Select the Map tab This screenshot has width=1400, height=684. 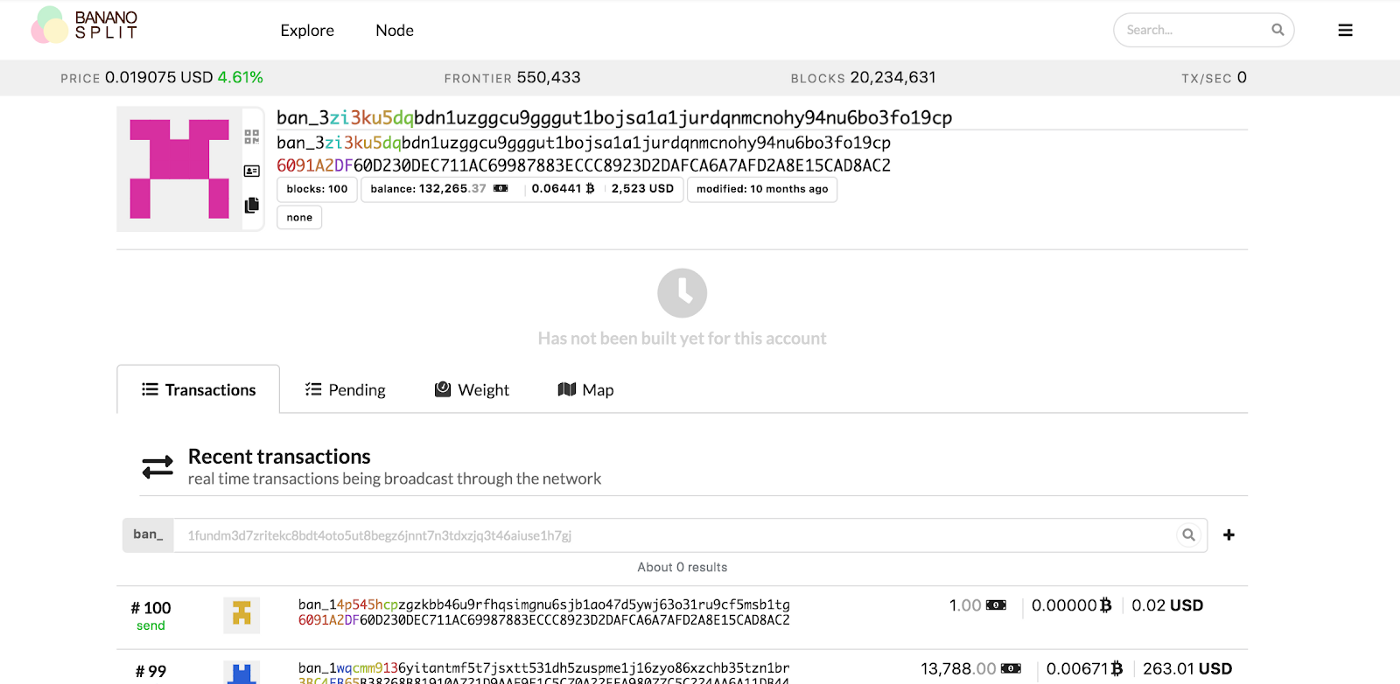(x=586, y=390)
